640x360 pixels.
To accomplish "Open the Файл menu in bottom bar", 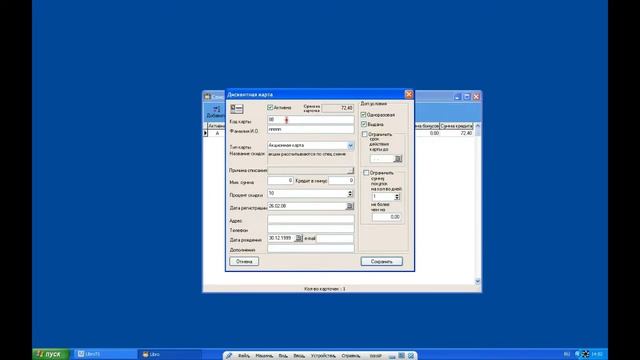I will [x=244, y=356].
